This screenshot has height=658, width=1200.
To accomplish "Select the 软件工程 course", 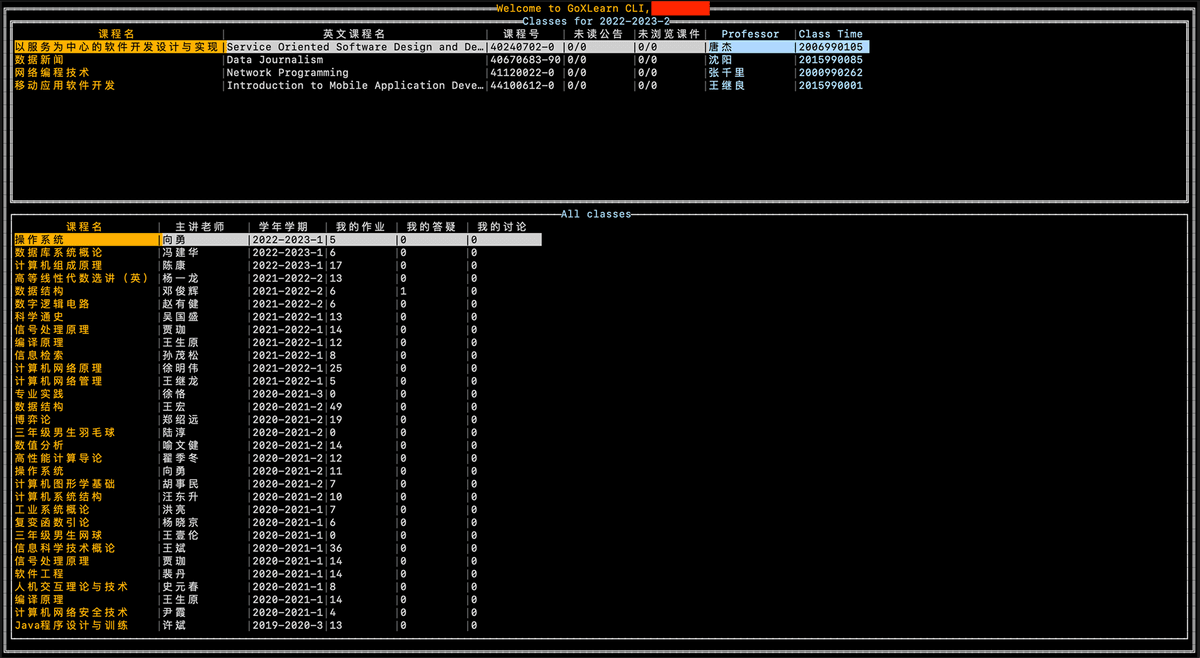I will (39, 574).
